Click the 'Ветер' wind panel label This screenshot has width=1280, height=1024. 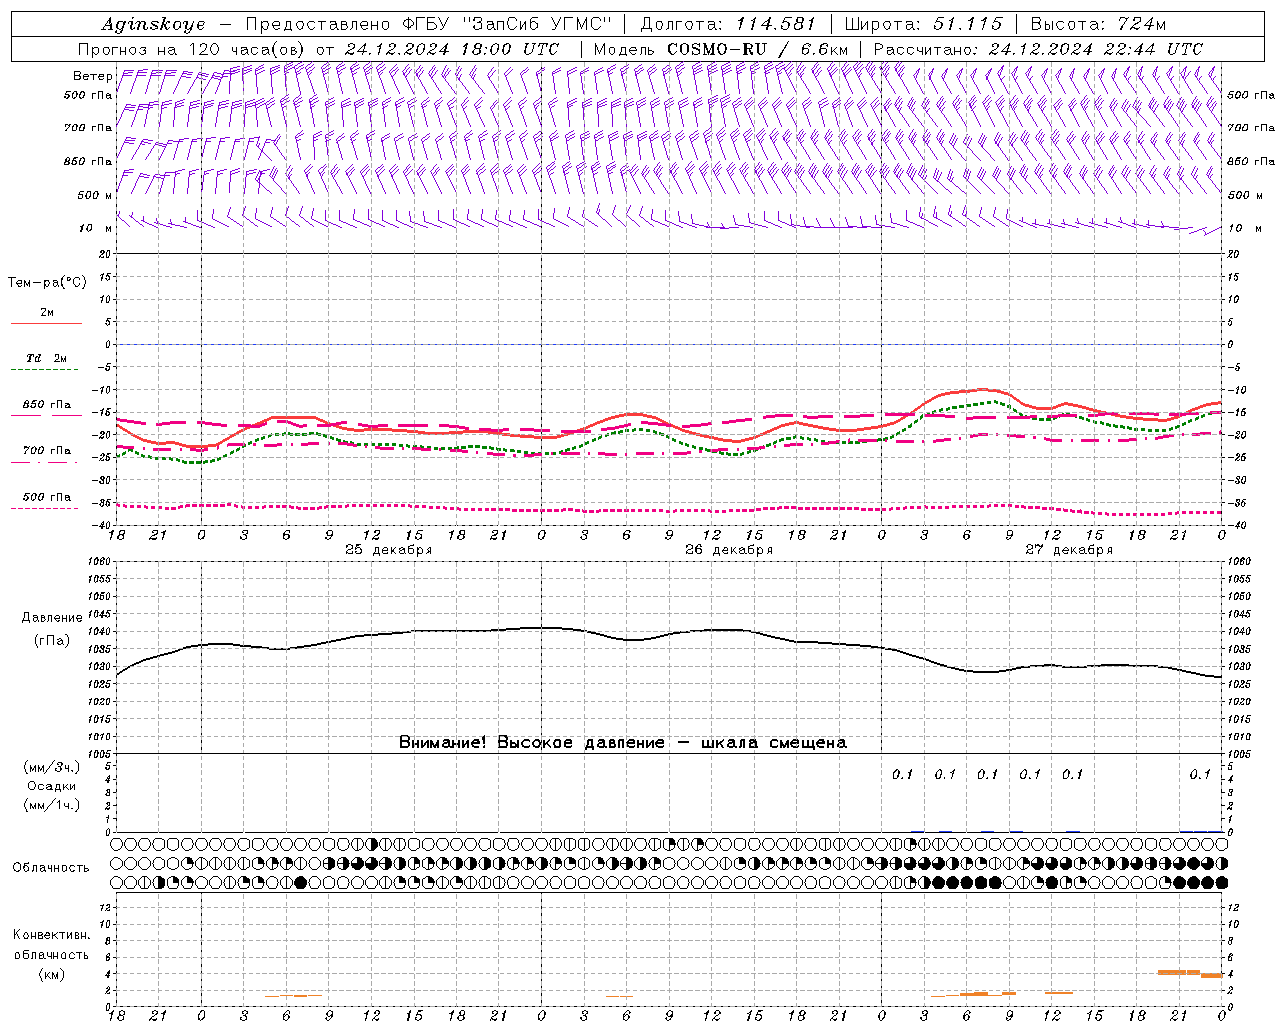[x=93, y=76]
